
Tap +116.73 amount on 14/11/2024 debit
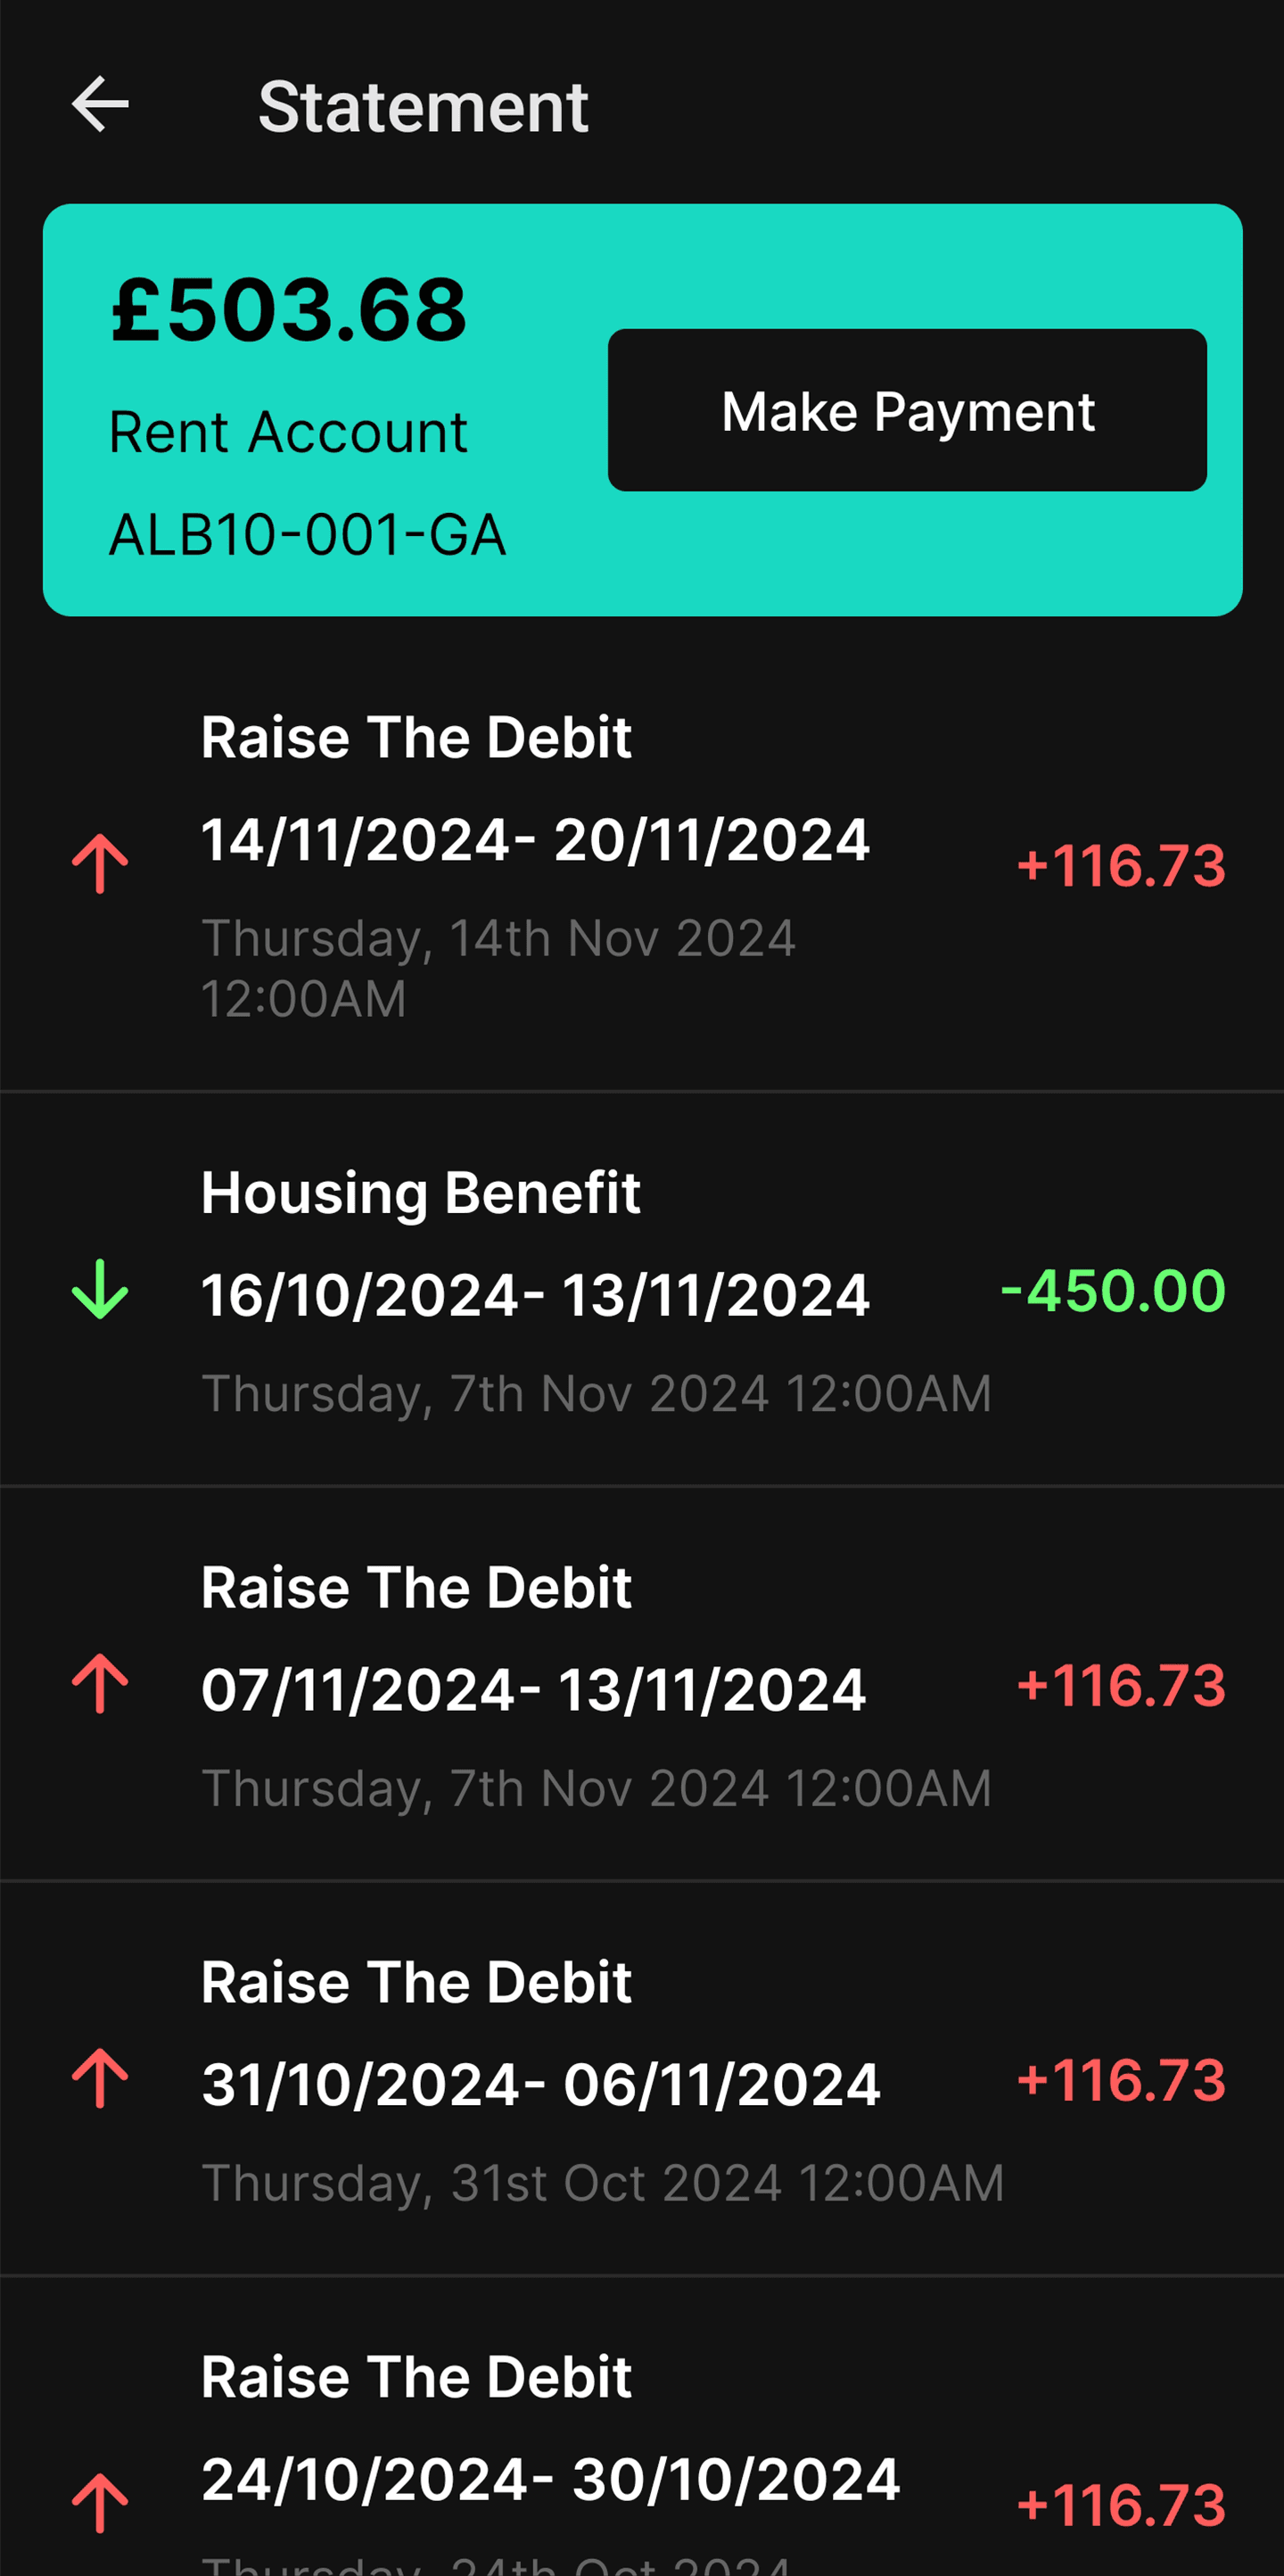(x=1121, y=866)
